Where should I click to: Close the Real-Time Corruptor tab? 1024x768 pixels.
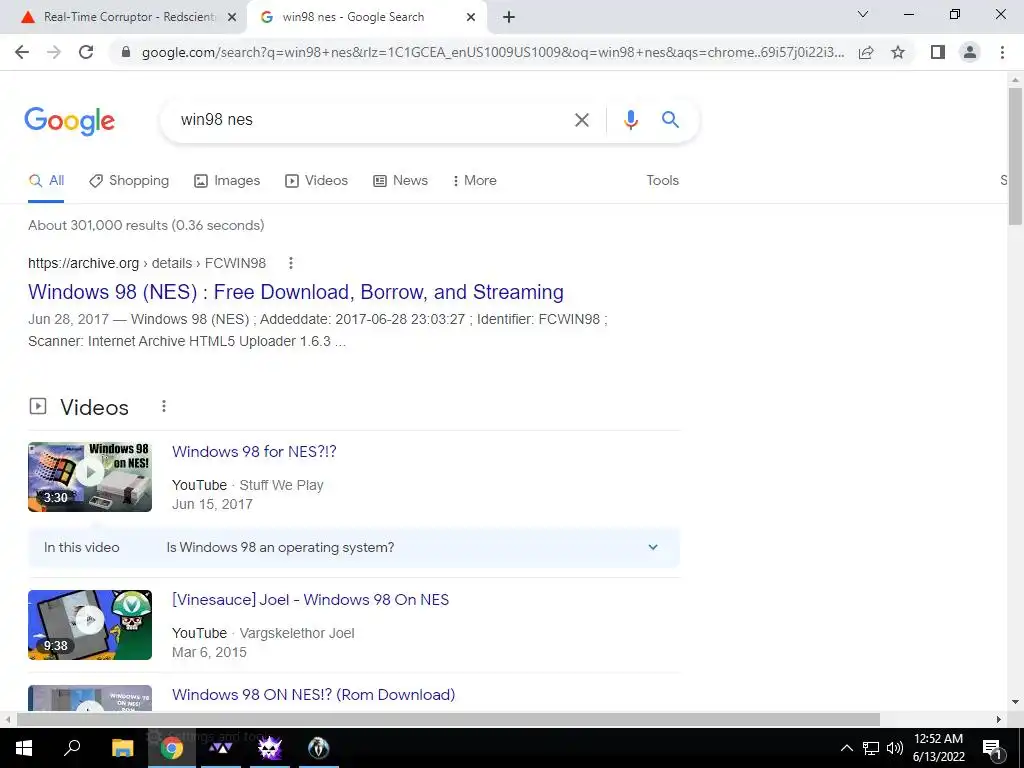coord(231,18)
